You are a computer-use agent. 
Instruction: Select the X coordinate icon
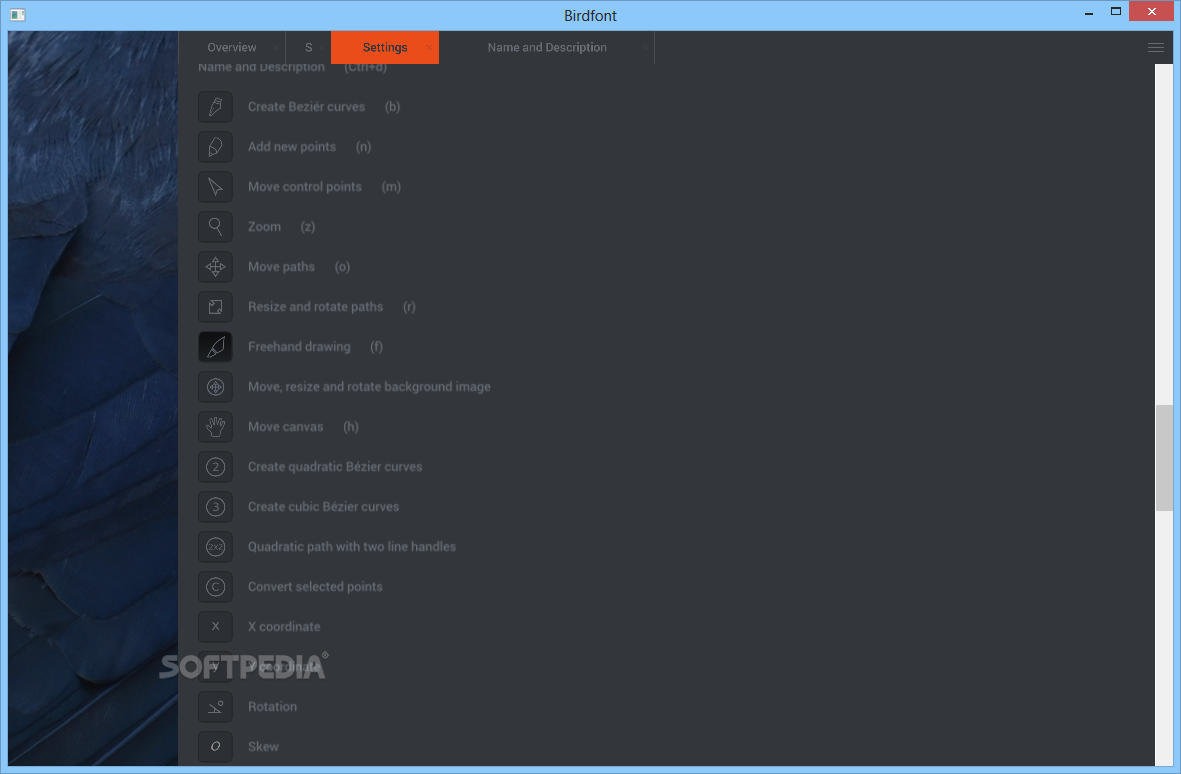215,626
